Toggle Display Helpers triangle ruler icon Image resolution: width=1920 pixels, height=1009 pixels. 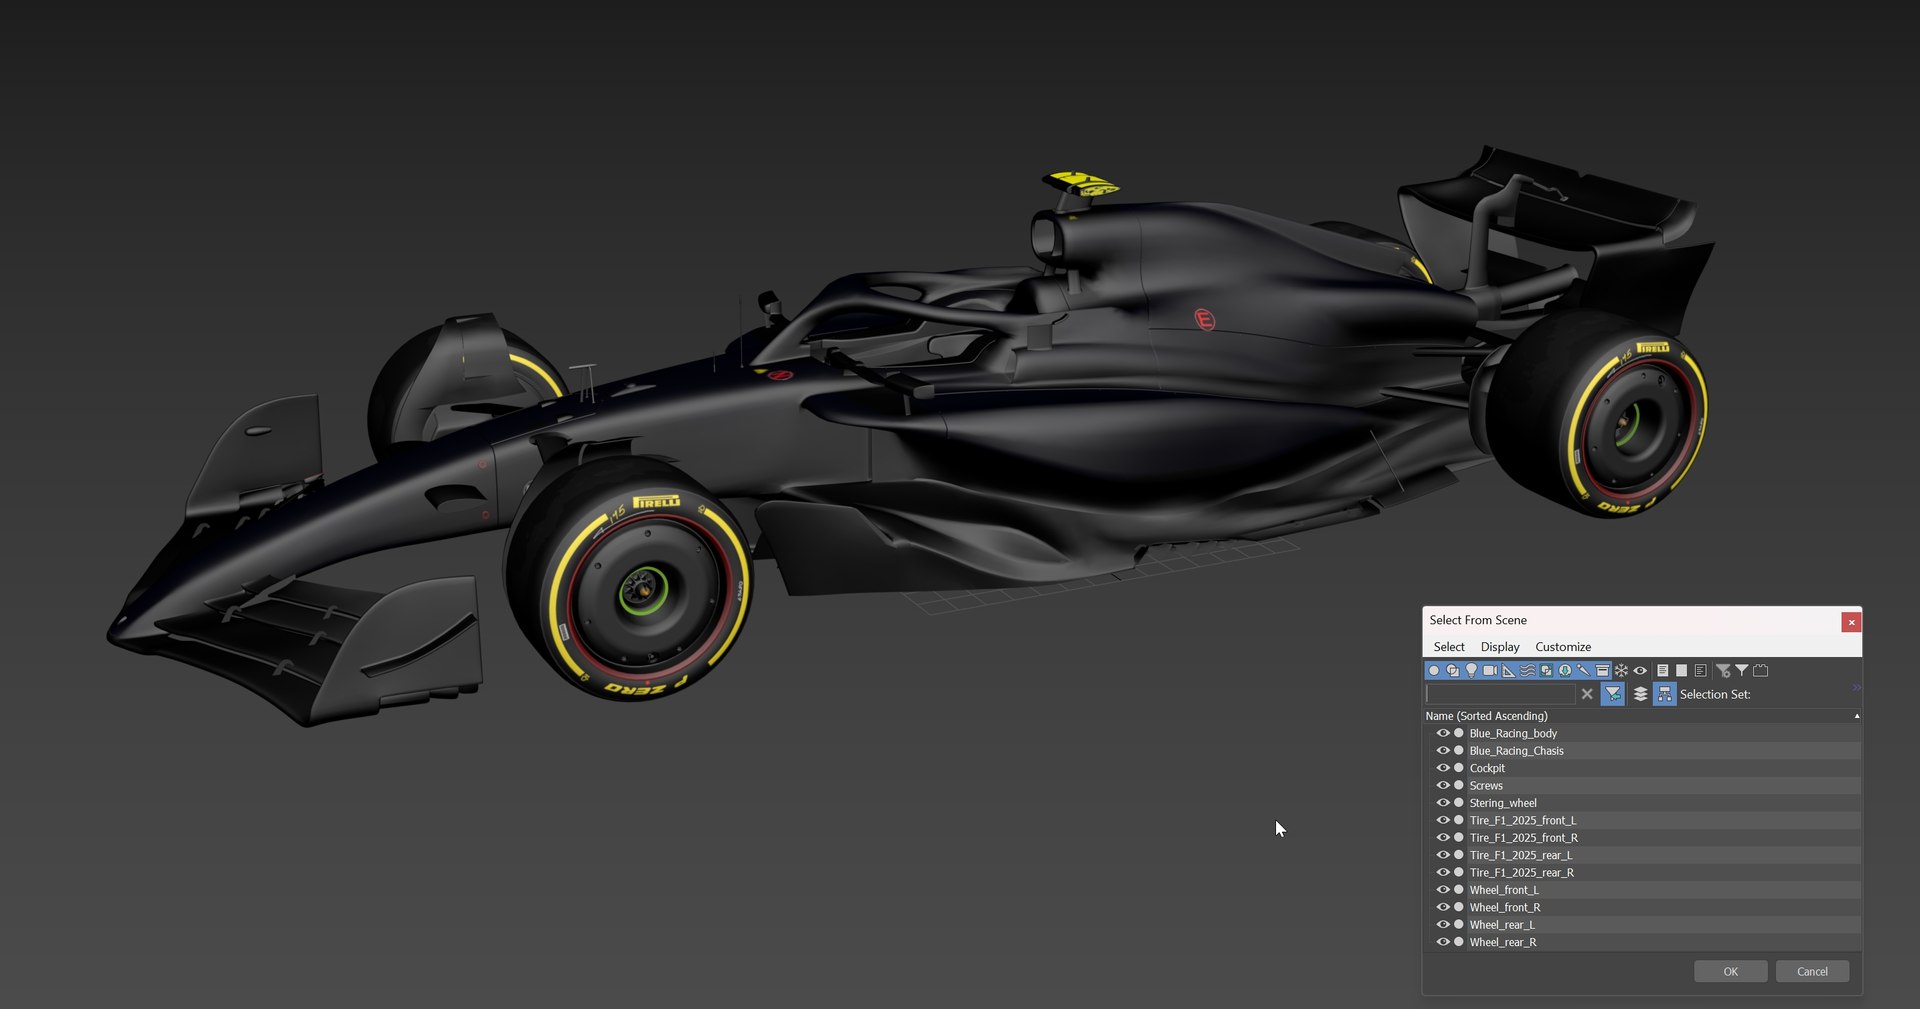1508,671
